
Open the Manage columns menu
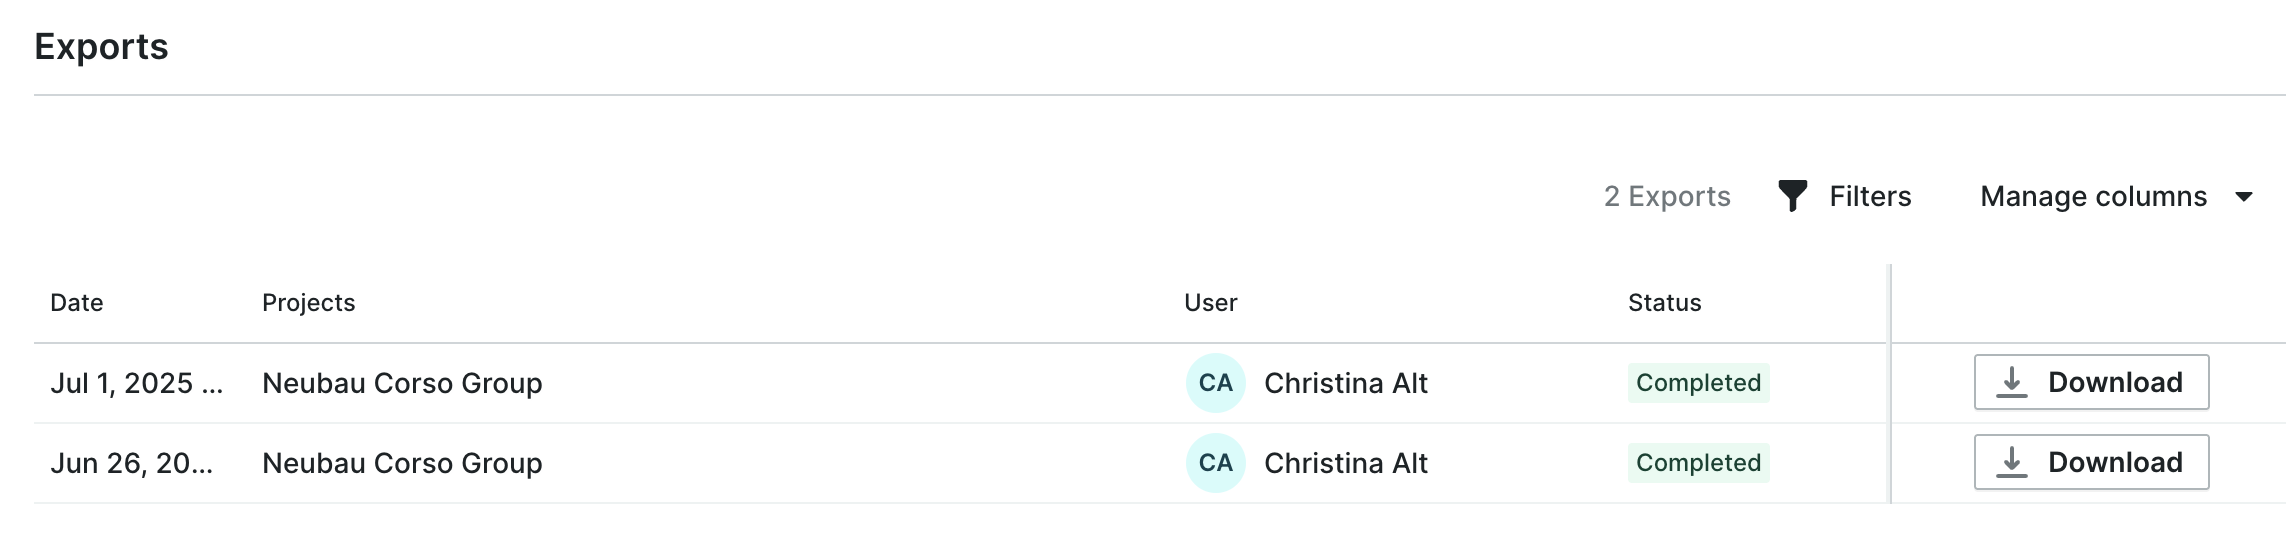(x=2093, y=197)
